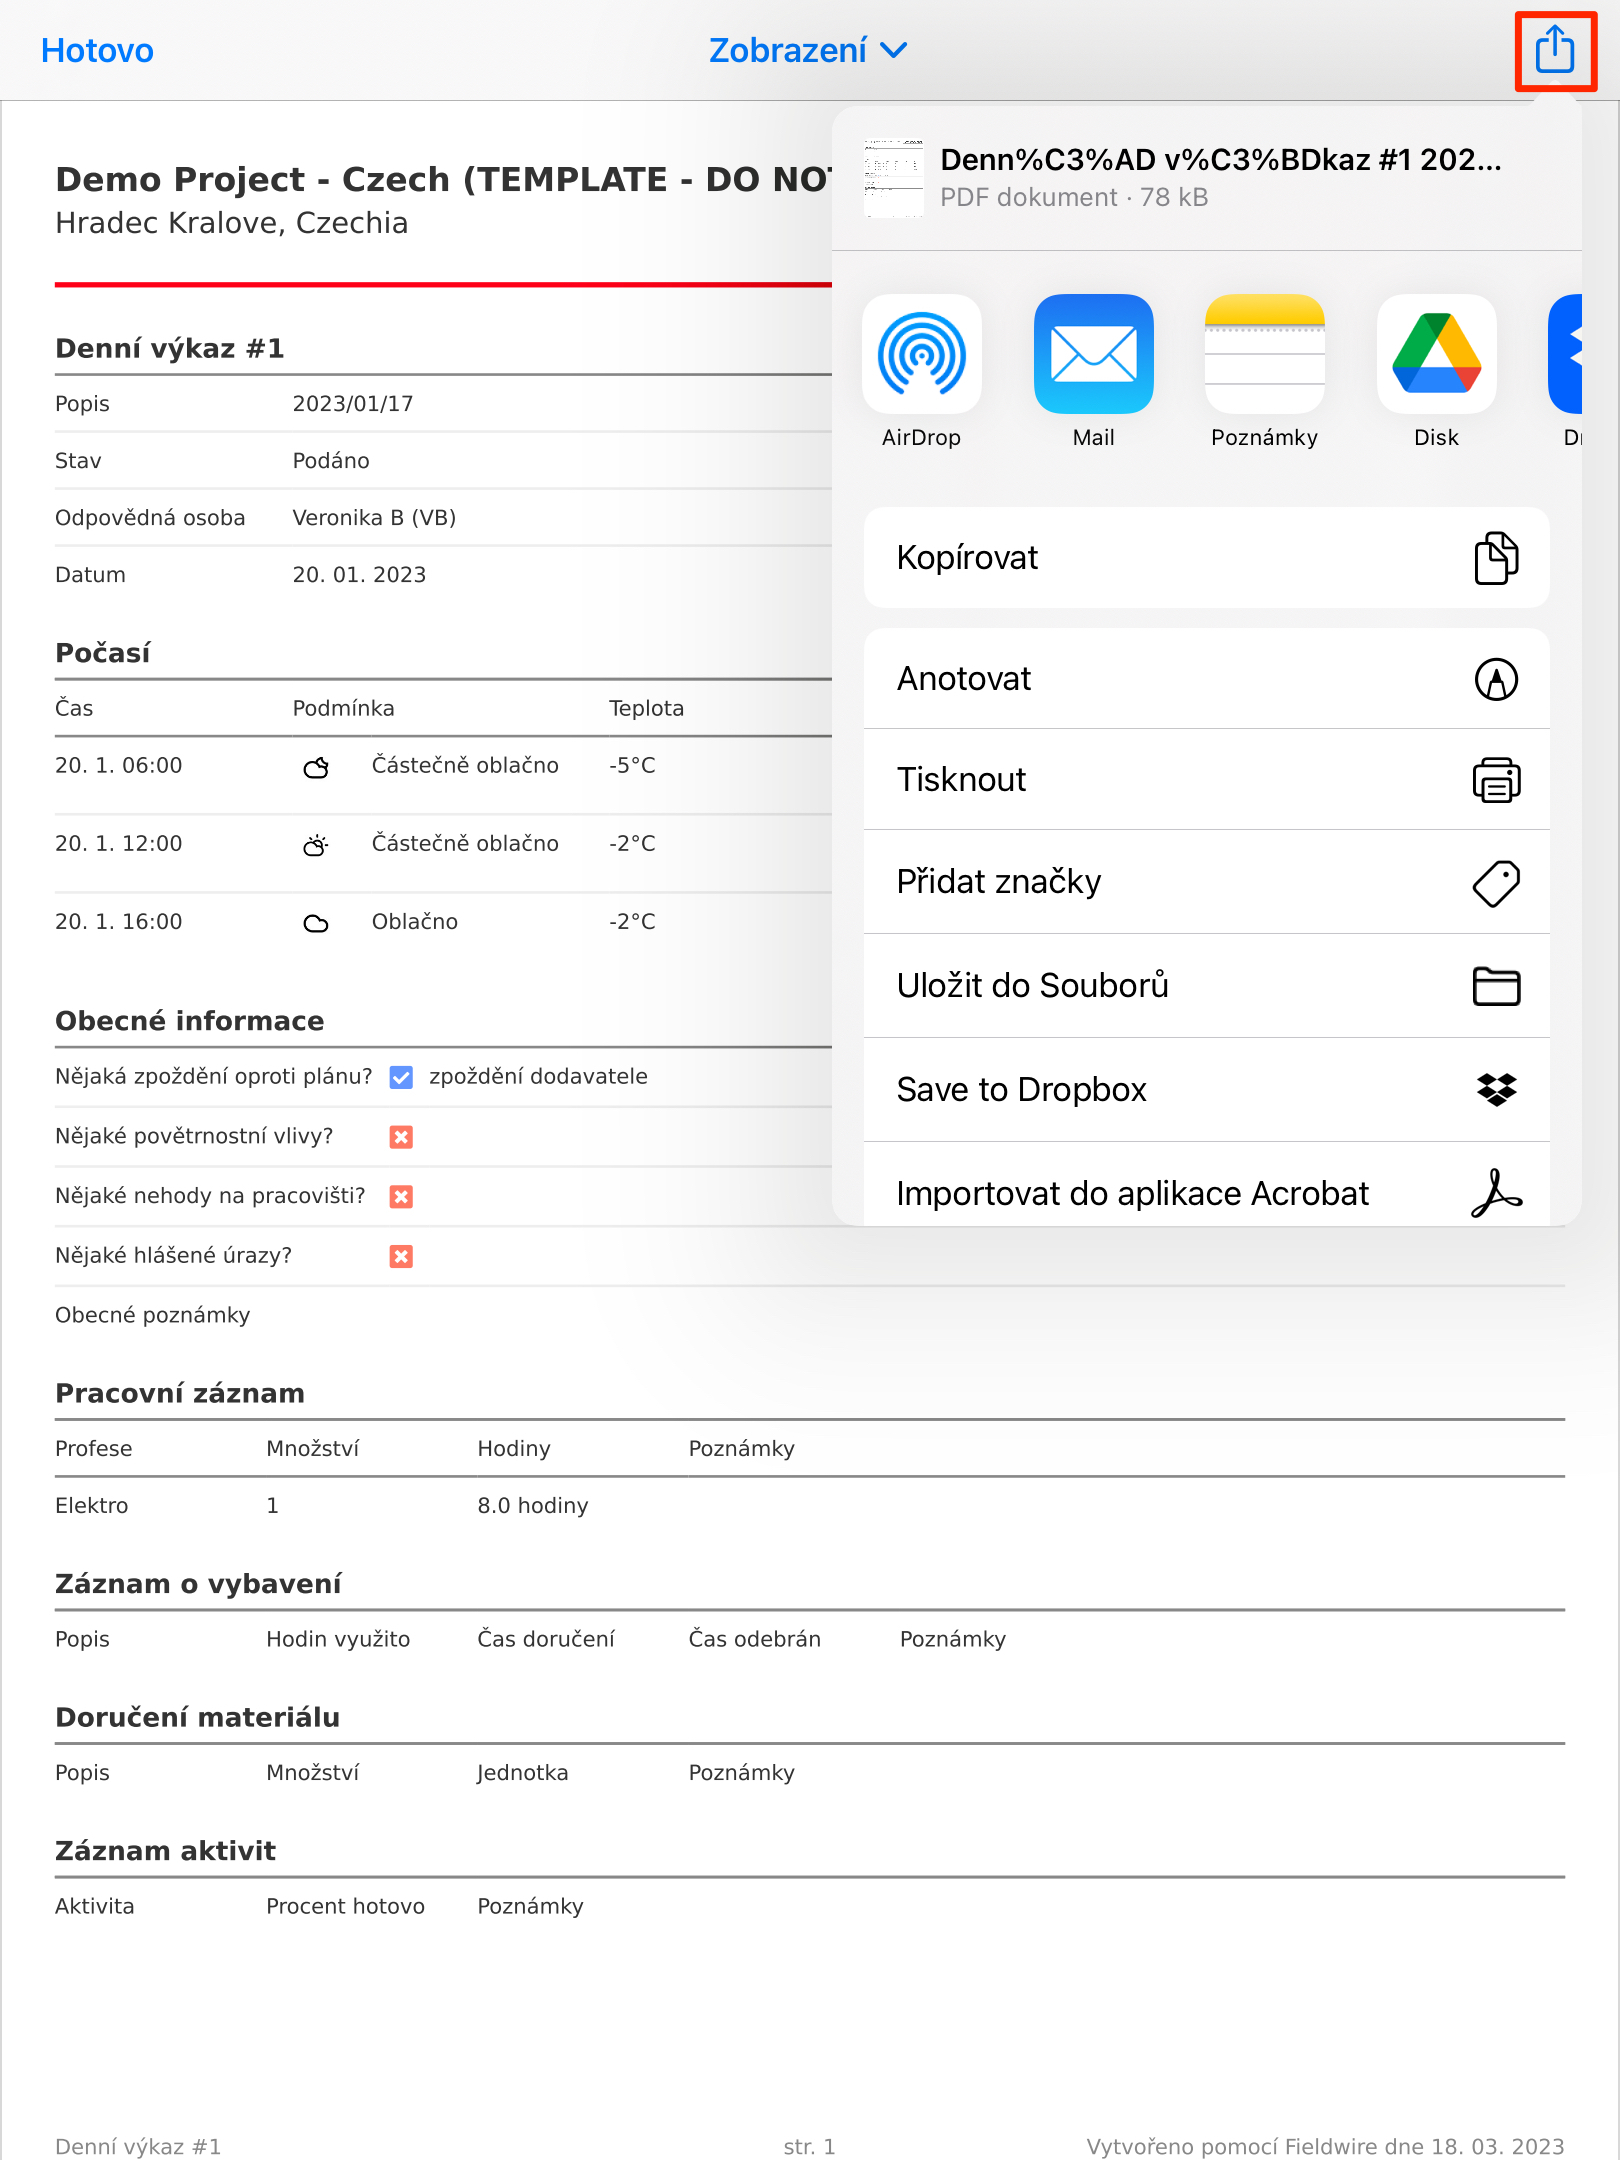1620x2160 pixels.
Task: Click the tag icon
Action: point(1496,883)
